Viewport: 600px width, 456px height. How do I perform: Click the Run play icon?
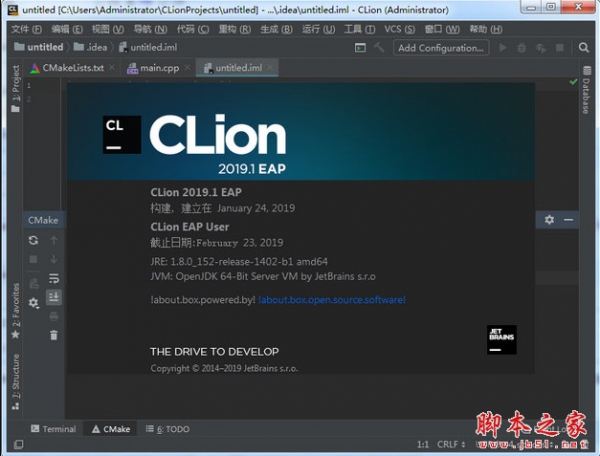[x=503, y=48]
